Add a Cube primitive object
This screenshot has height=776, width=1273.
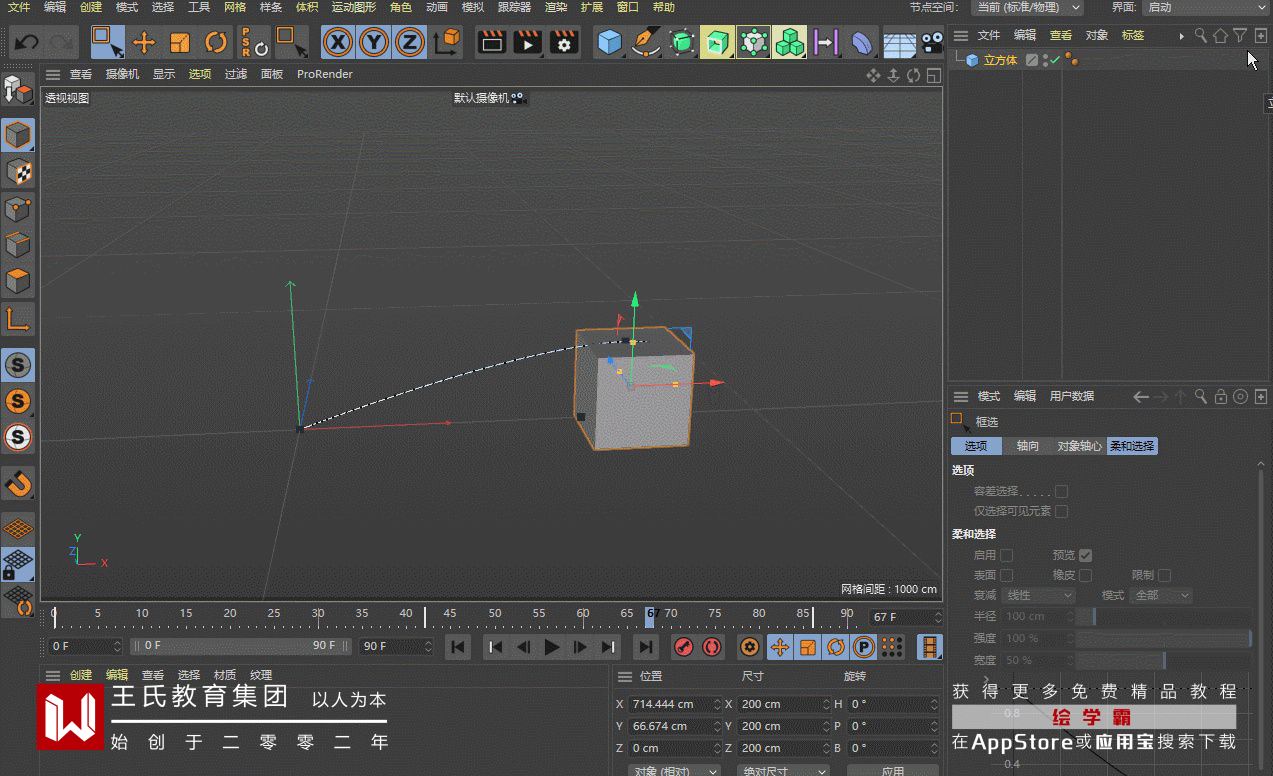(609, 42)
